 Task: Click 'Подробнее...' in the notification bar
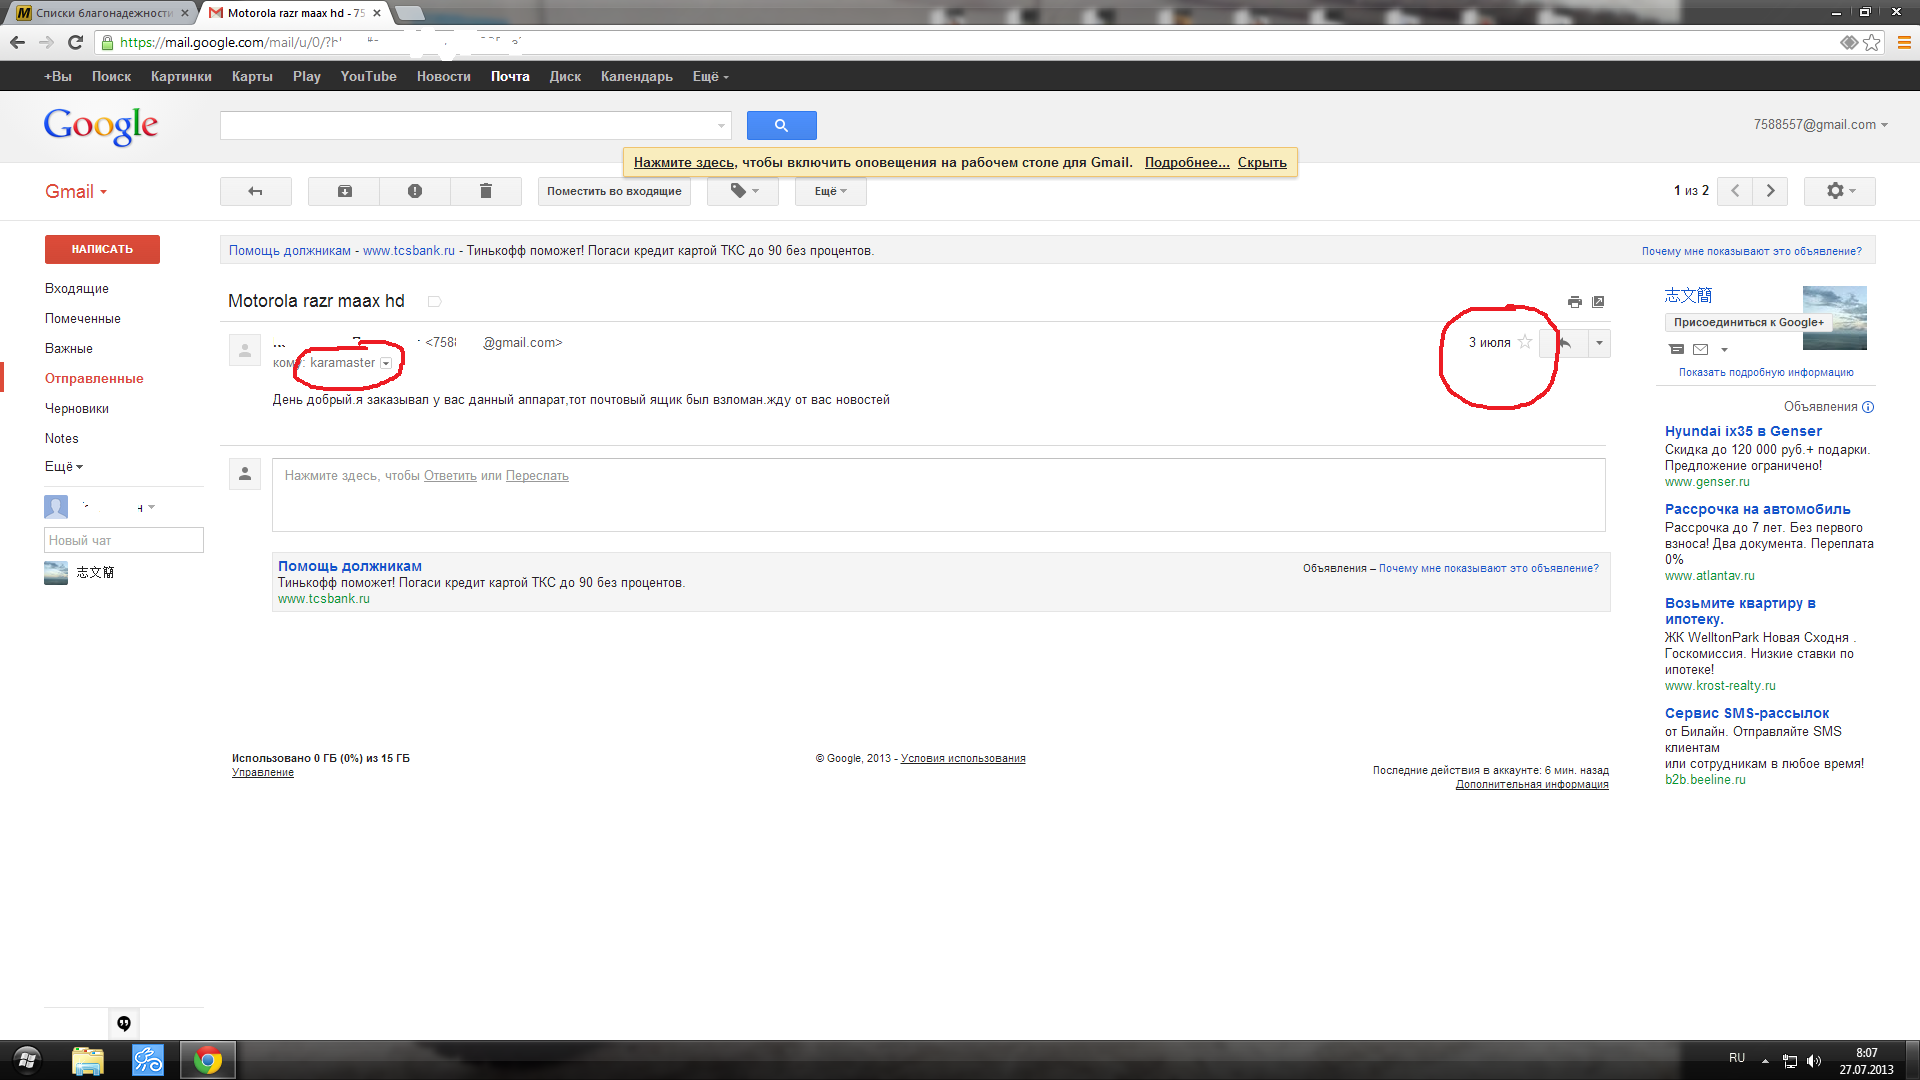(1187, 162)
